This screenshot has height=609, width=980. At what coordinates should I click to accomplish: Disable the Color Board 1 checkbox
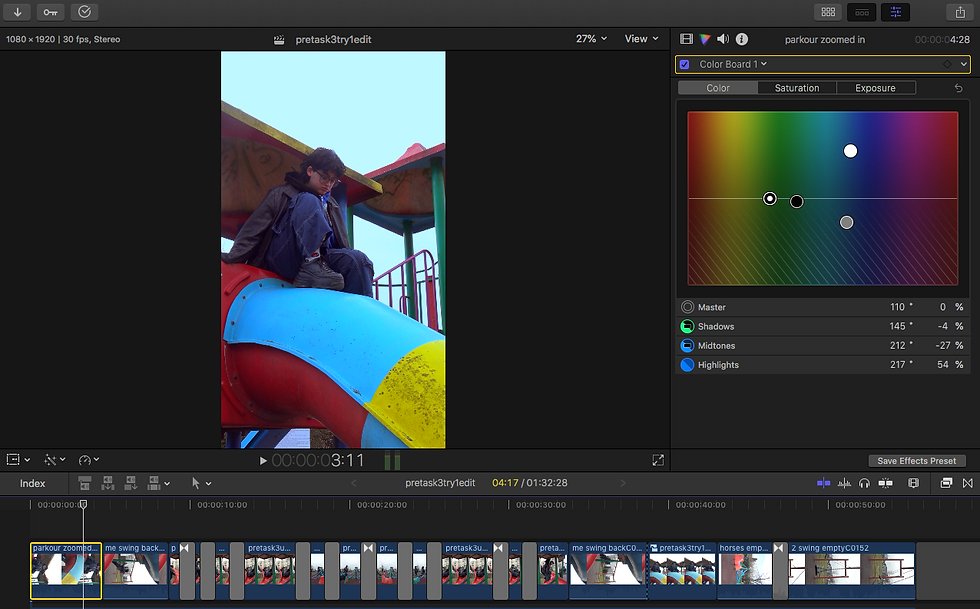click(684, 65)
